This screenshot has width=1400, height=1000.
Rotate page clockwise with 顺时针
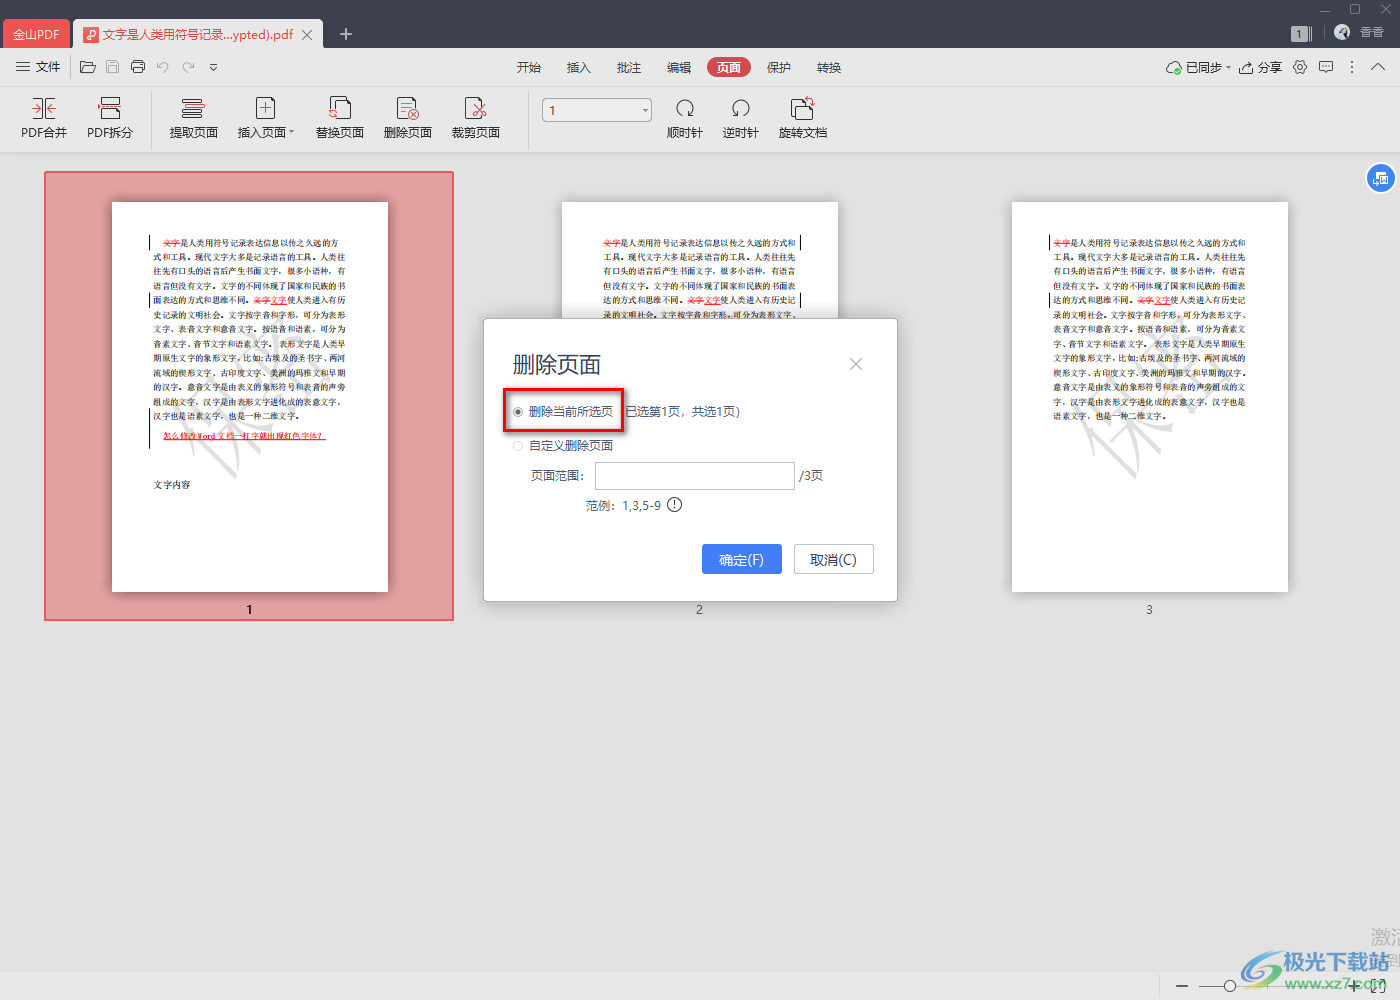[685, 118]
